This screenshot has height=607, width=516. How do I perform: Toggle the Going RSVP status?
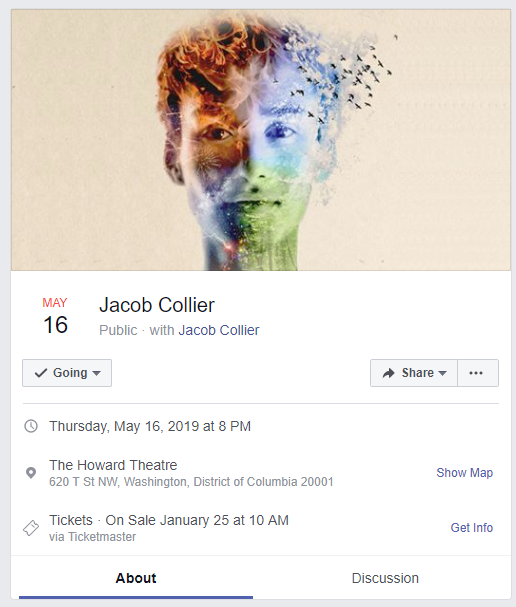click(x=67, y=373)
